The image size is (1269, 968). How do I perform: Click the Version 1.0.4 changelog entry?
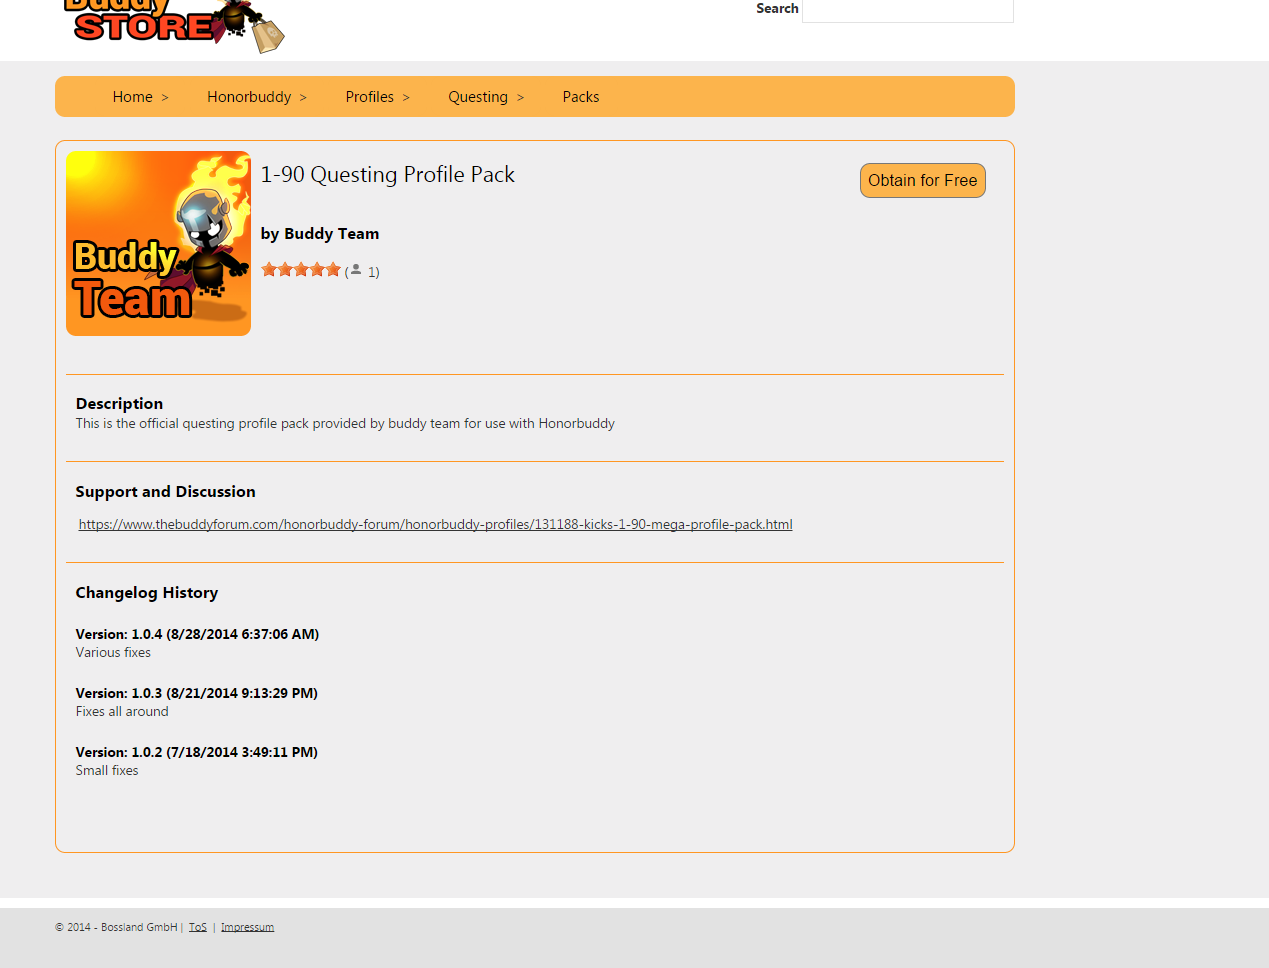click(197, 635)
